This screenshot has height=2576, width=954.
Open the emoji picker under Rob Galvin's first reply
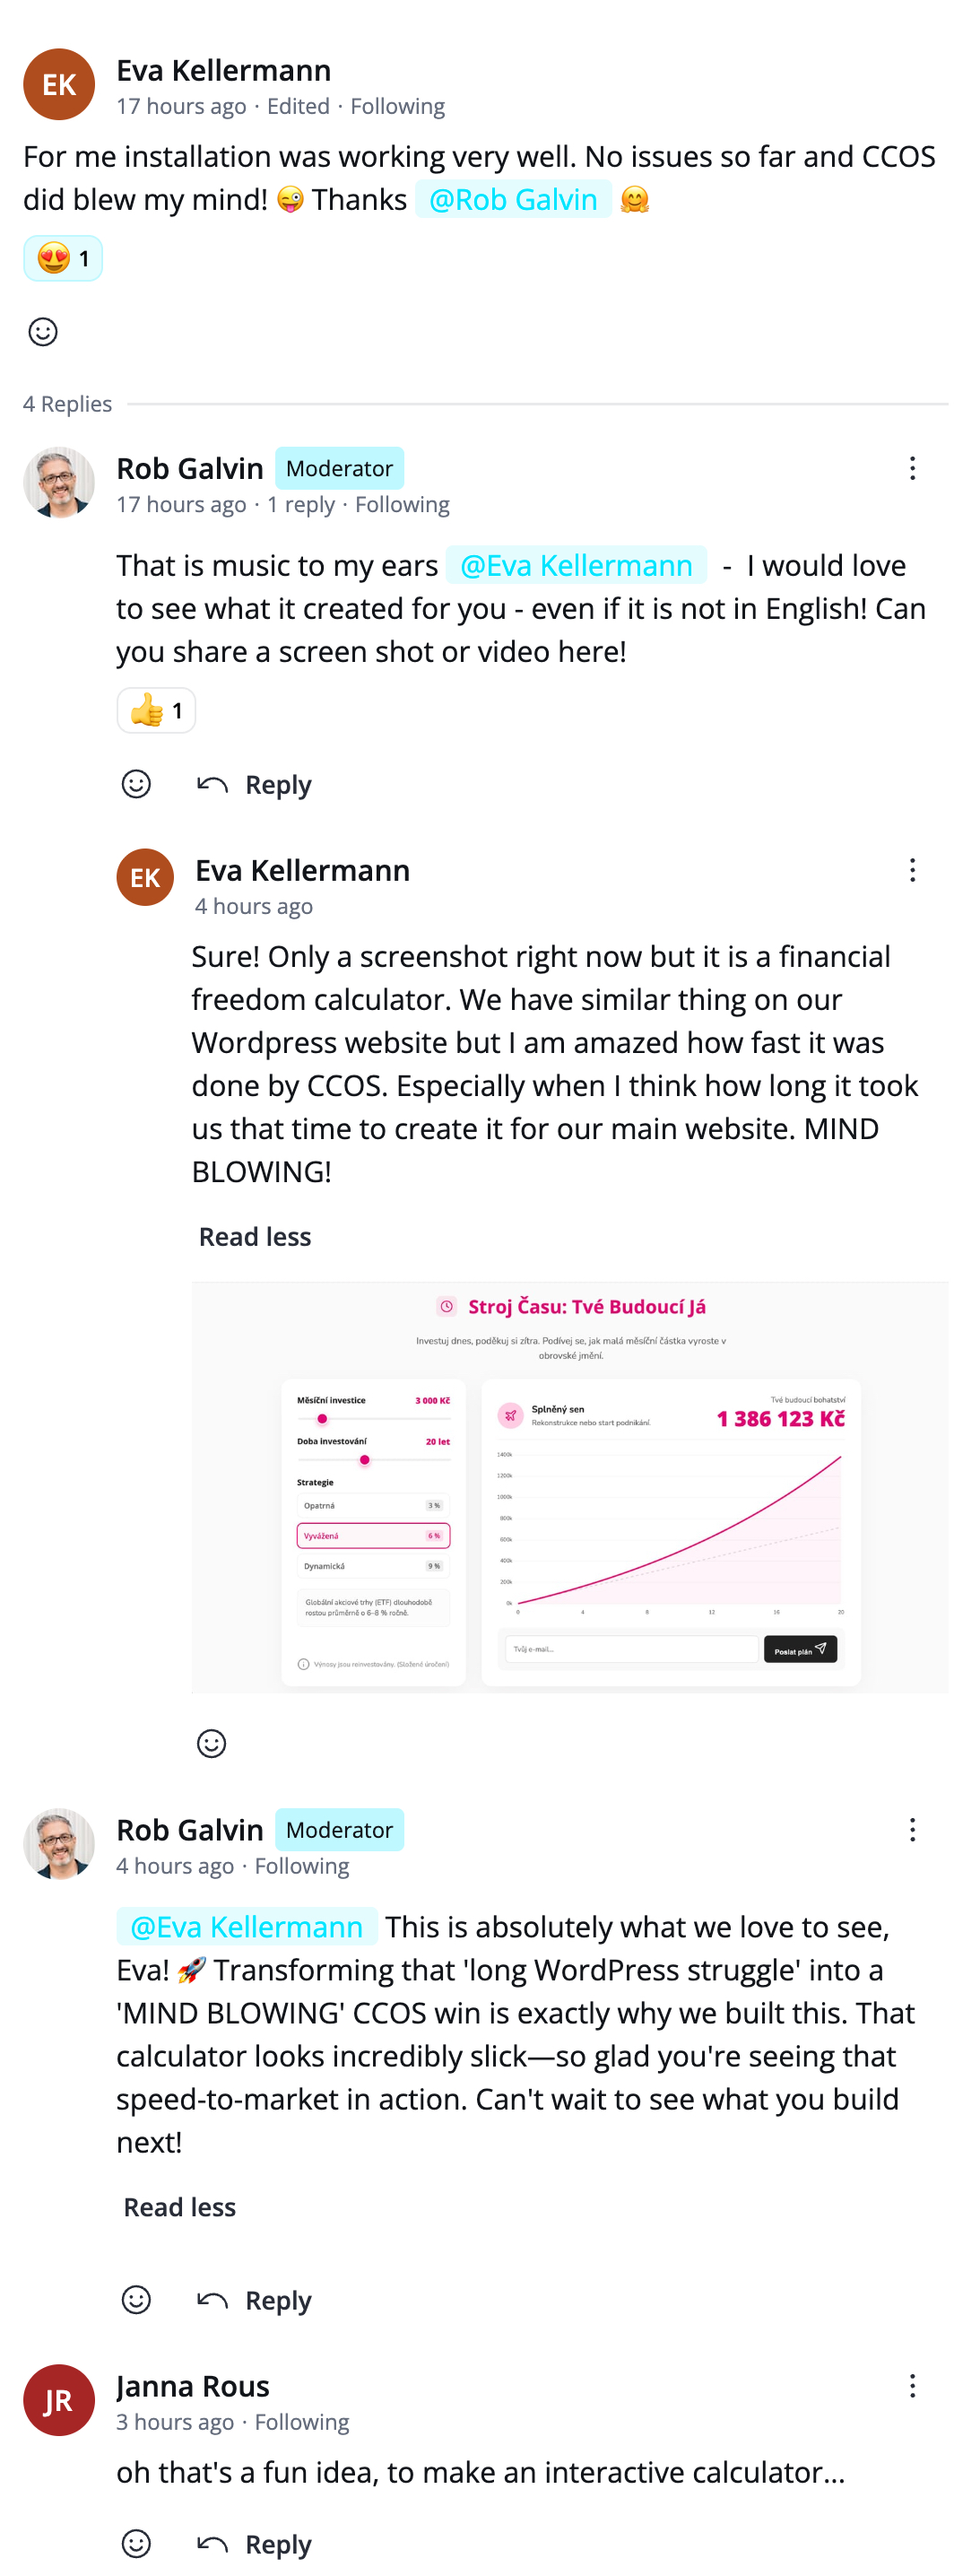[x=136, y=784]
